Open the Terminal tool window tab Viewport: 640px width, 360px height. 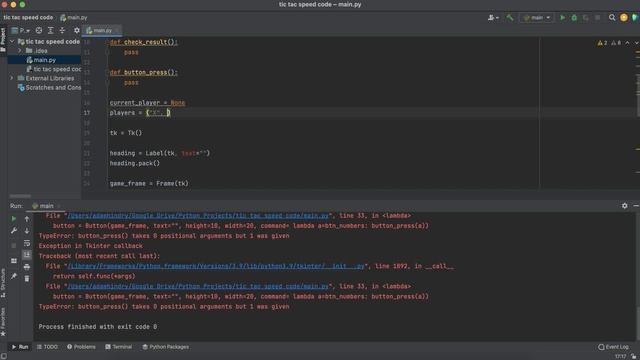pos(119,347)
